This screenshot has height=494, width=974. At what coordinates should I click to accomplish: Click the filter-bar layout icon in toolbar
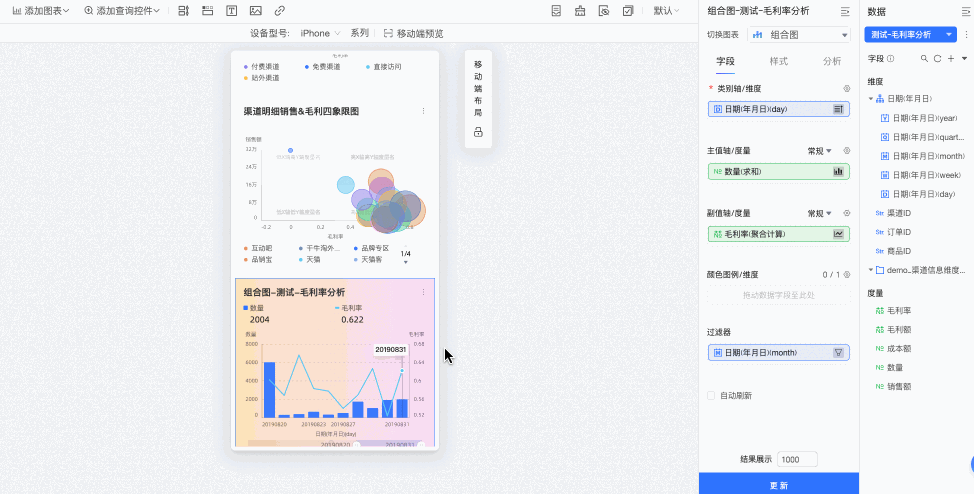pos(183,11)
